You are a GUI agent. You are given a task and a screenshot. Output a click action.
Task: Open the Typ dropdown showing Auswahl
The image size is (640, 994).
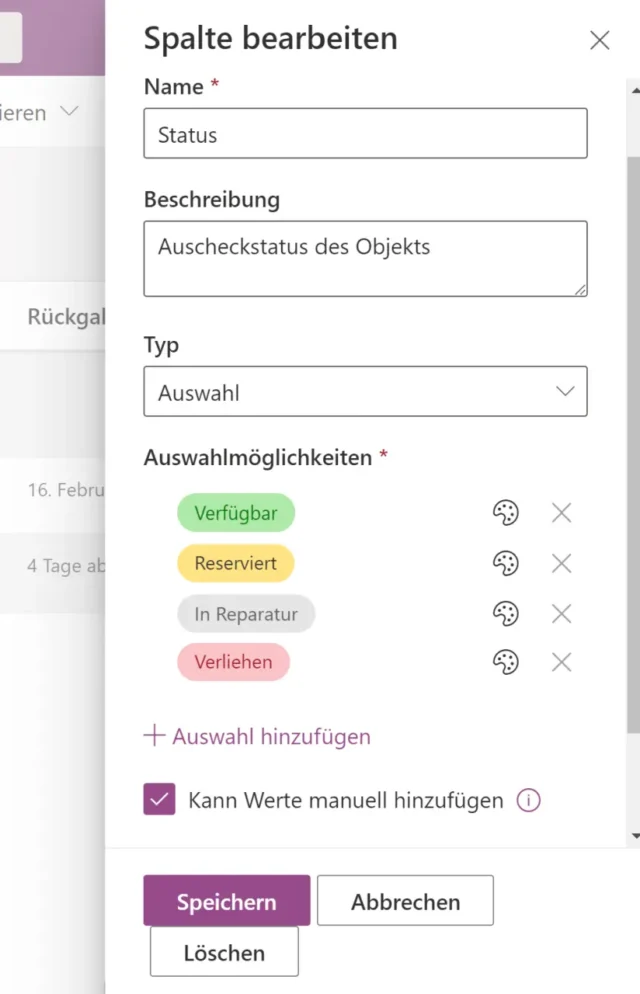365,392
